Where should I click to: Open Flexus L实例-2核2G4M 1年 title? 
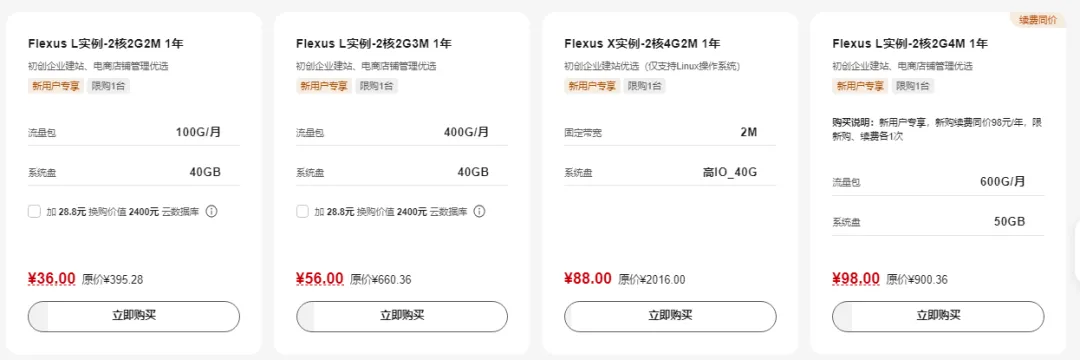coord(910,44)
